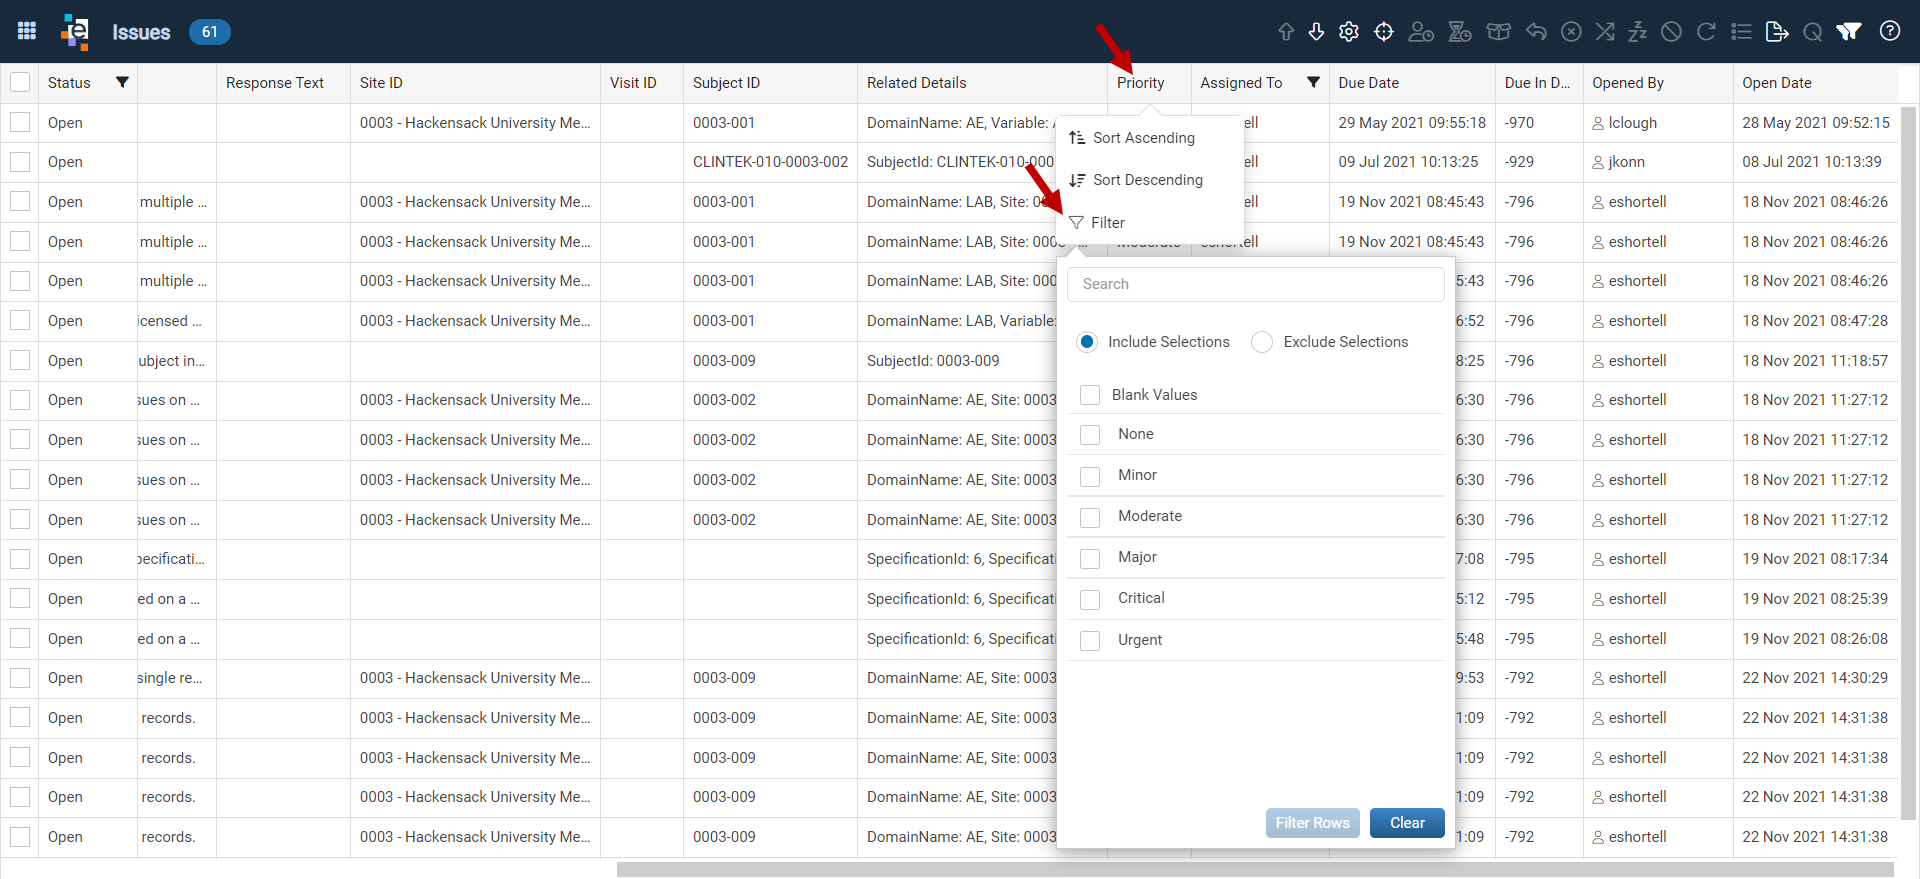Screen dimensions: 1920x879
Task: Click the Issues page title
Action: 141,32
